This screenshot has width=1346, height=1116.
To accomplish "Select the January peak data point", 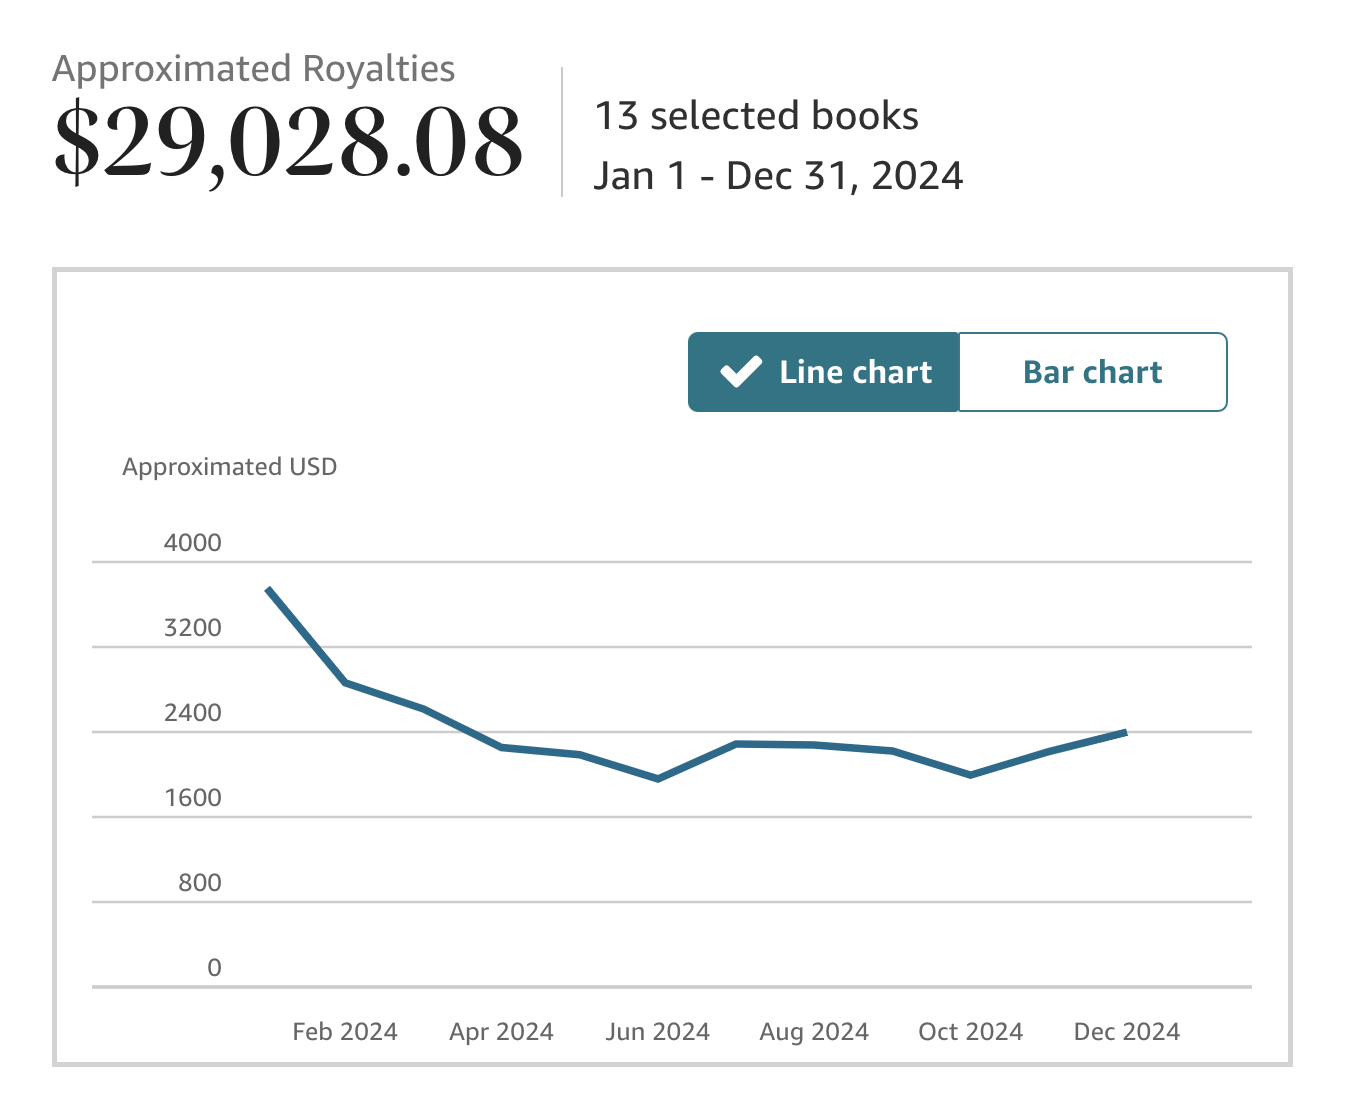I will 270,590.
